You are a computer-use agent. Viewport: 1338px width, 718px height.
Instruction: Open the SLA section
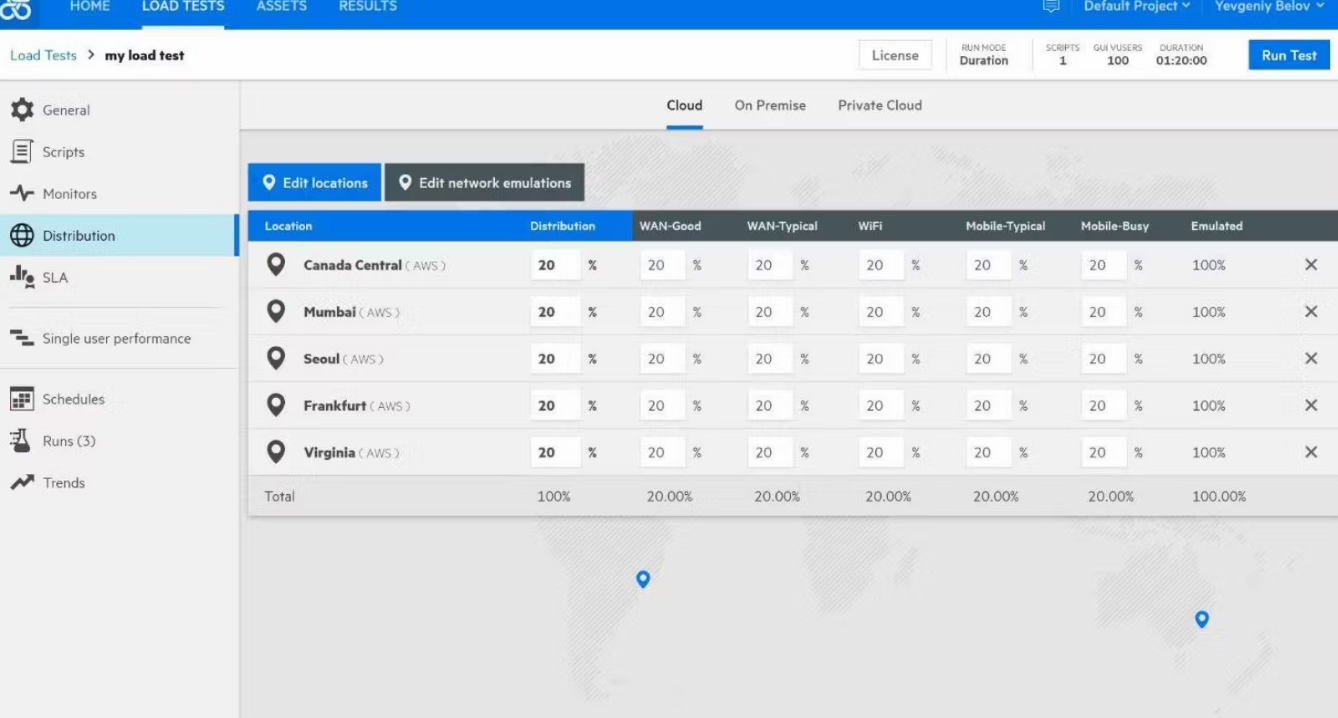(x=55, y=277)
